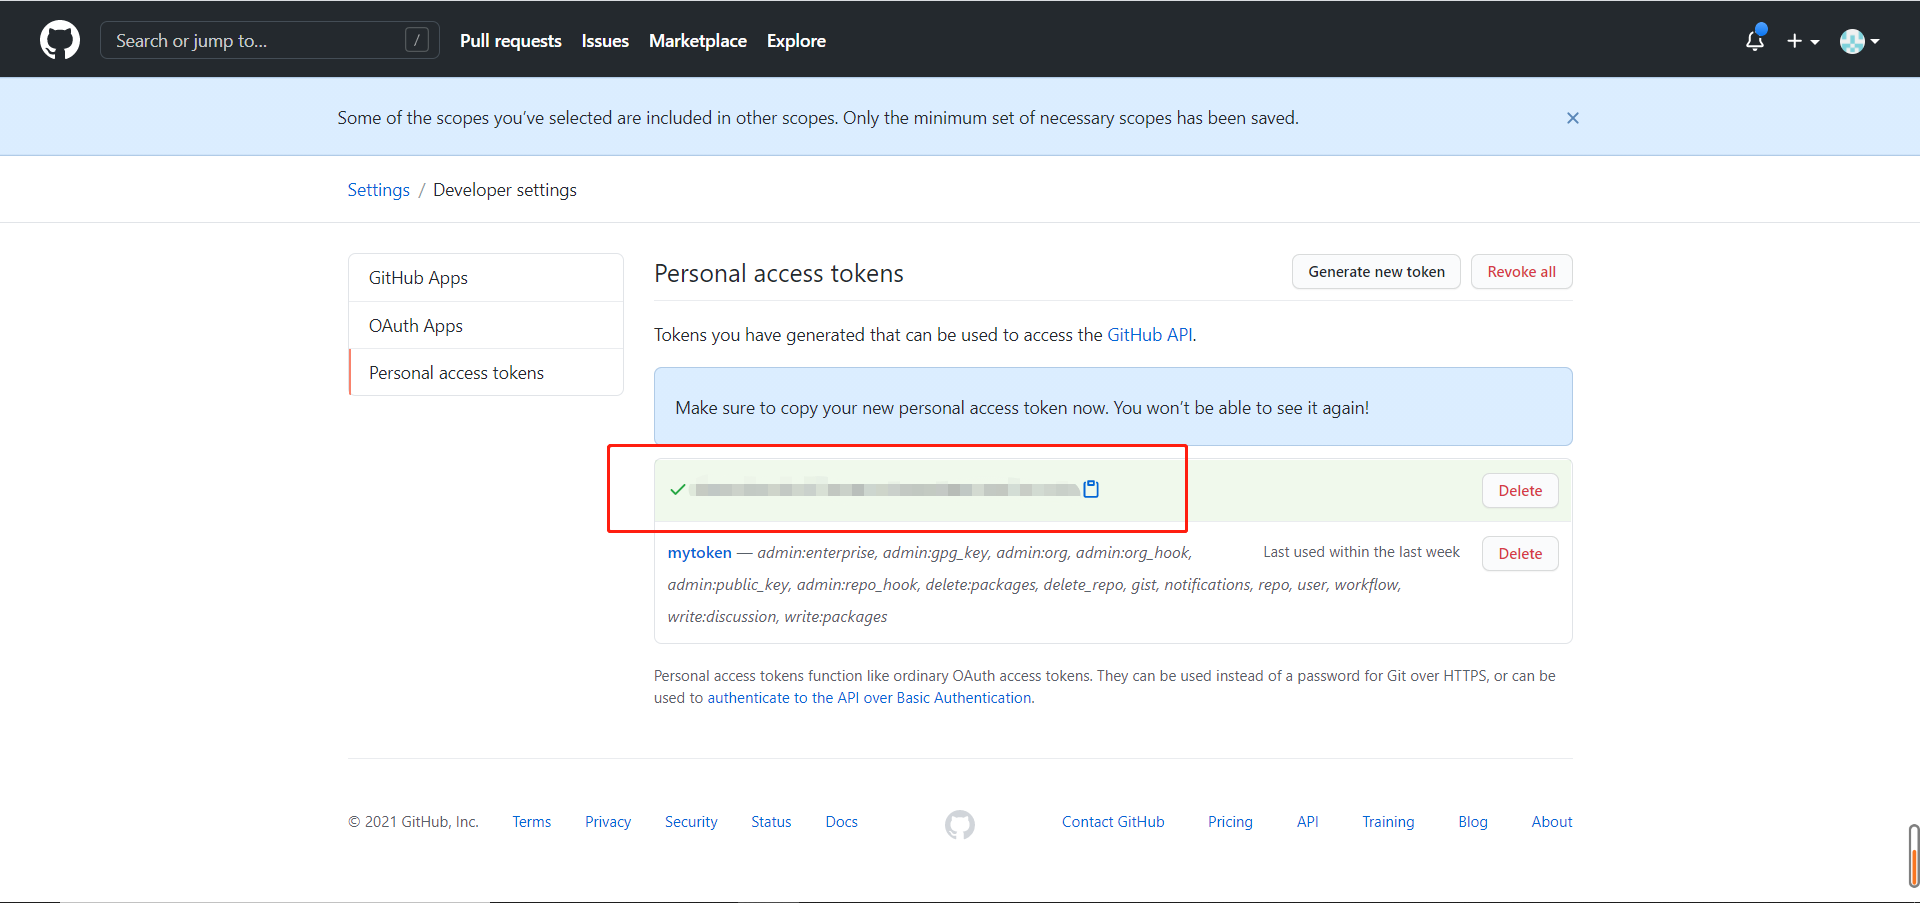
Task: Click Generate new token button
Action: tap(1376, 272)
